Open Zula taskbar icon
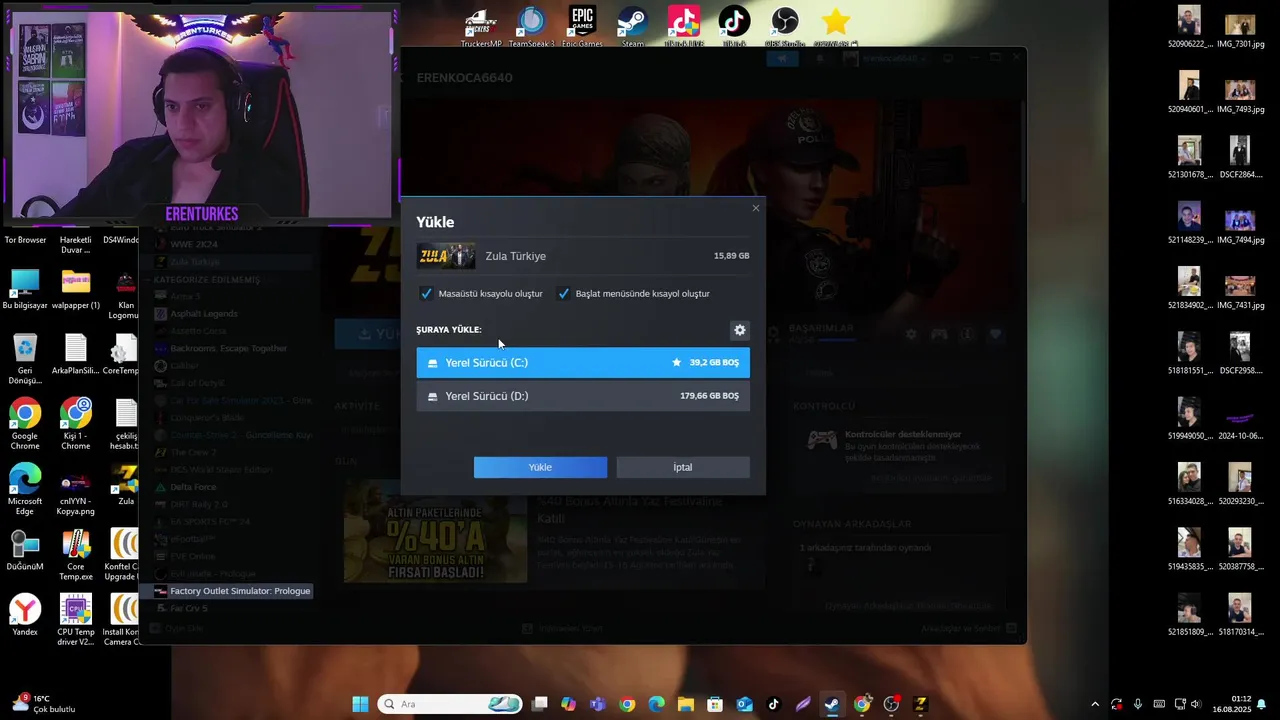 point(920,704)
